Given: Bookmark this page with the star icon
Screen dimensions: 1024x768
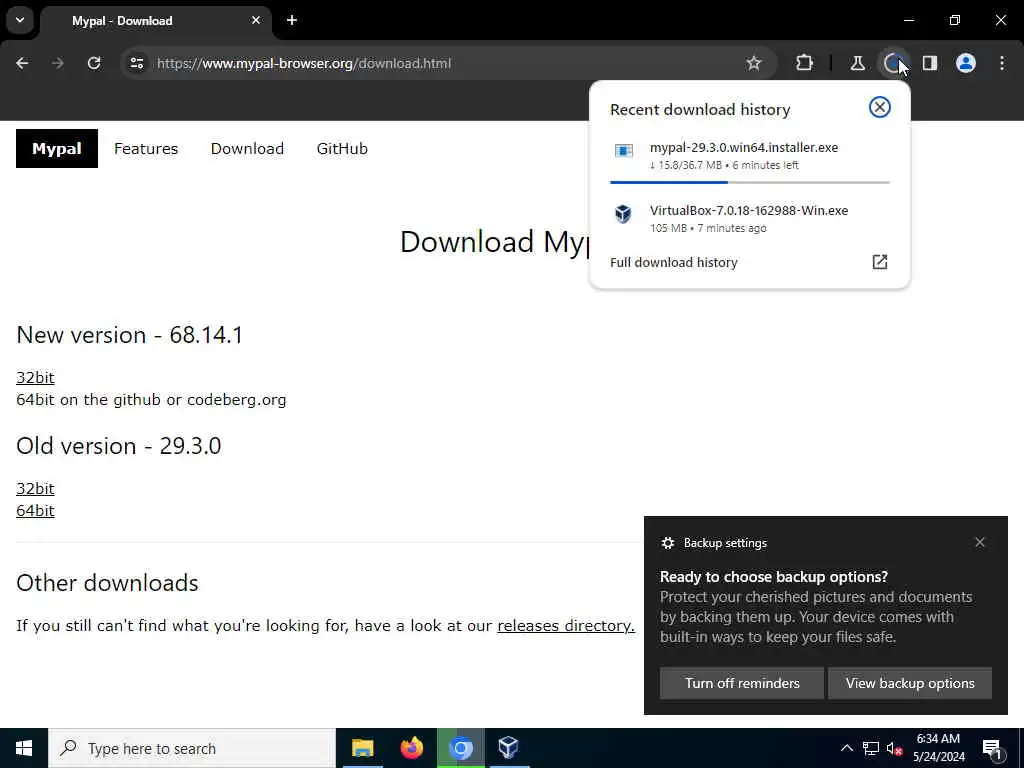Looking at the screenshot, I should tap(754, 63).
